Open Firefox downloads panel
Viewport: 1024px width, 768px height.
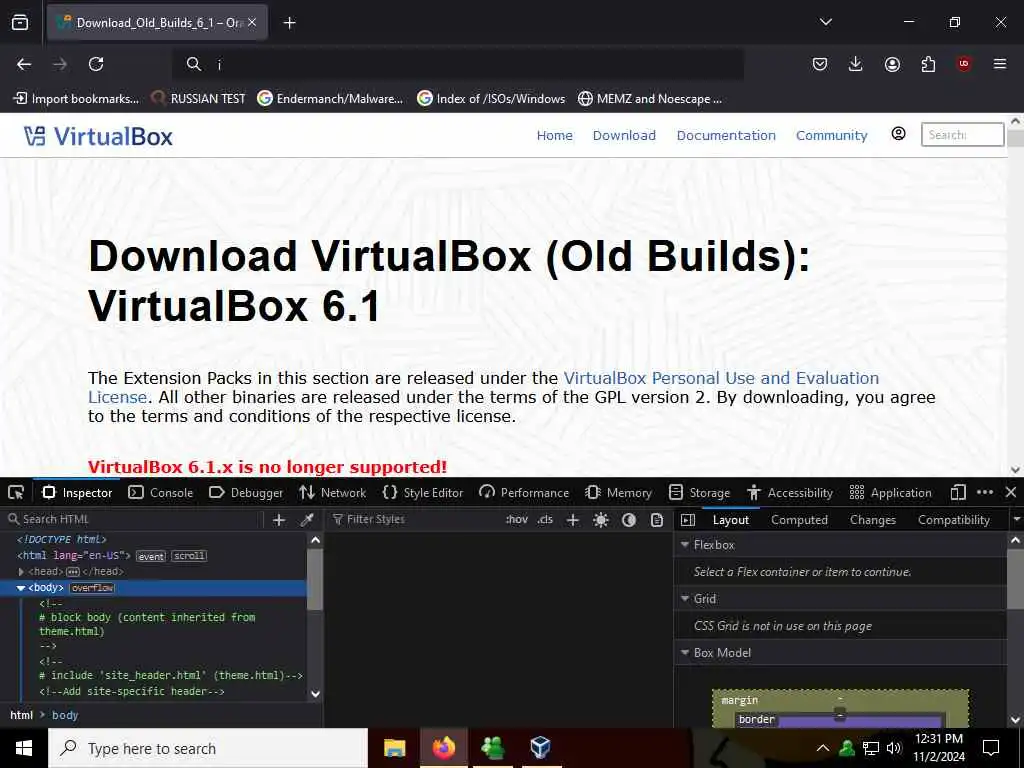pyautogui.click(x=856, y=64)
